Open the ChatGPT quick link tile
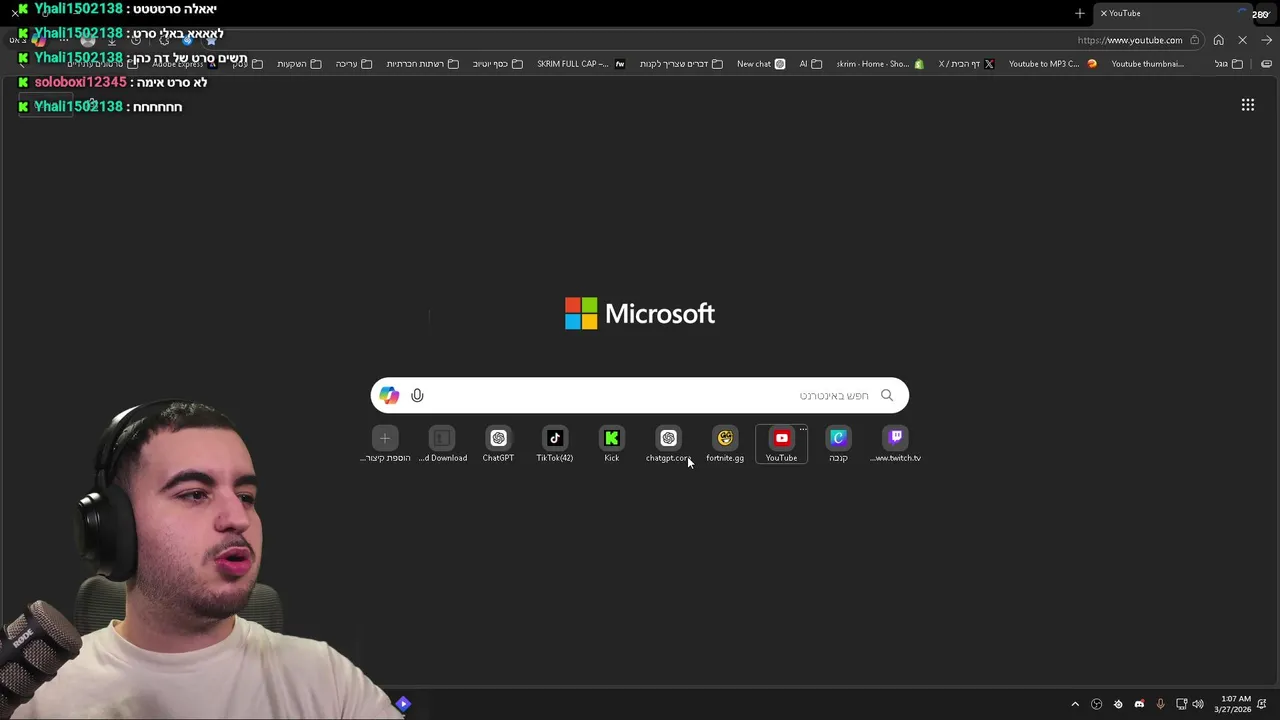The image size is (1280, 720). pyautogui.click(x=498, y=444)
